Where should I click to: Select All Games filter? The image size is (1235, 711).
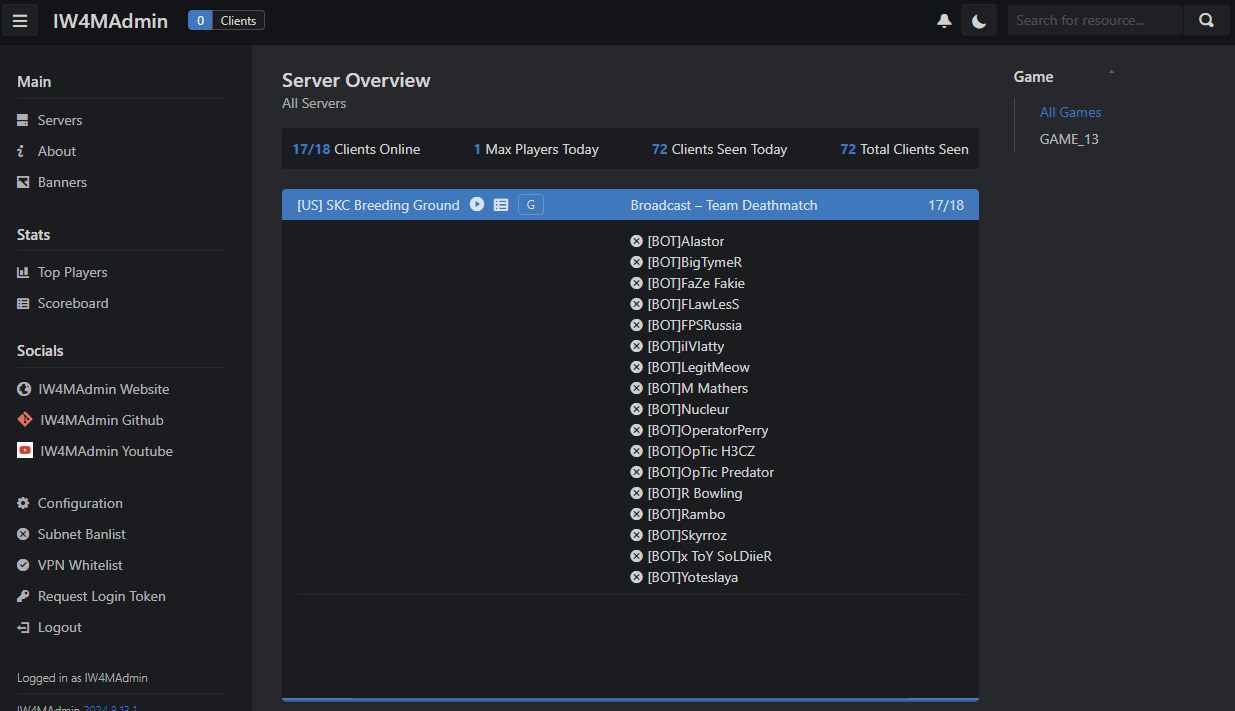pyautogui.click(x=1070, y=112)
